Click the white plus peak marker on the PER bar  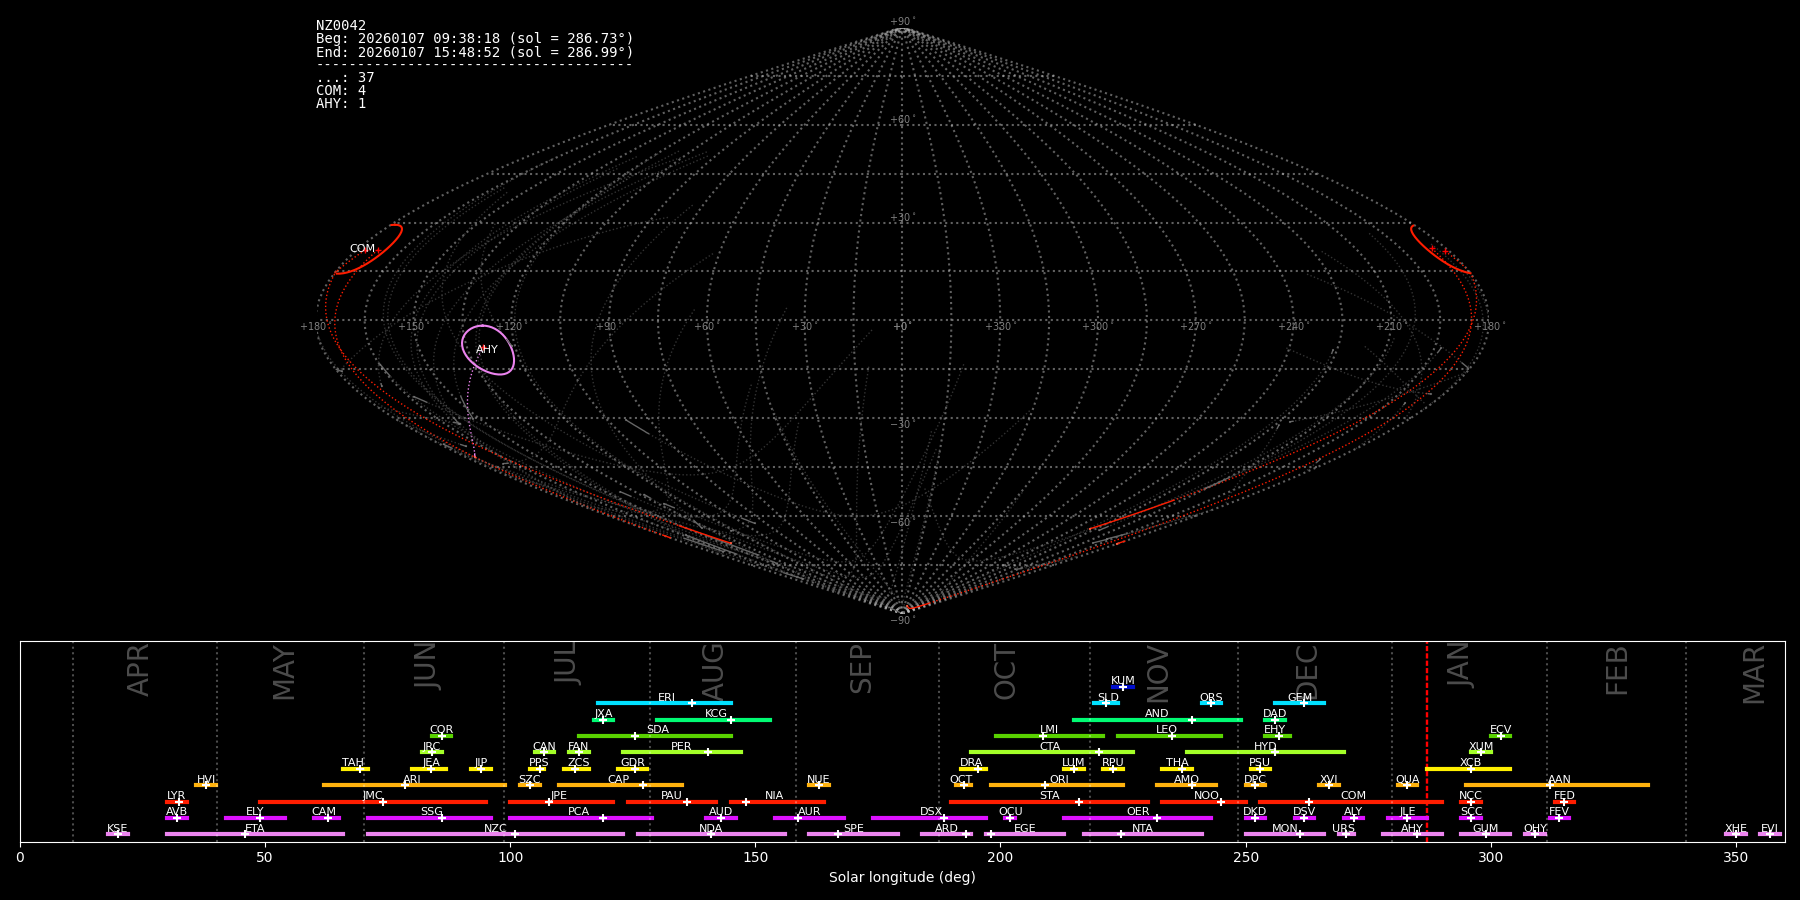coord(708,752)
